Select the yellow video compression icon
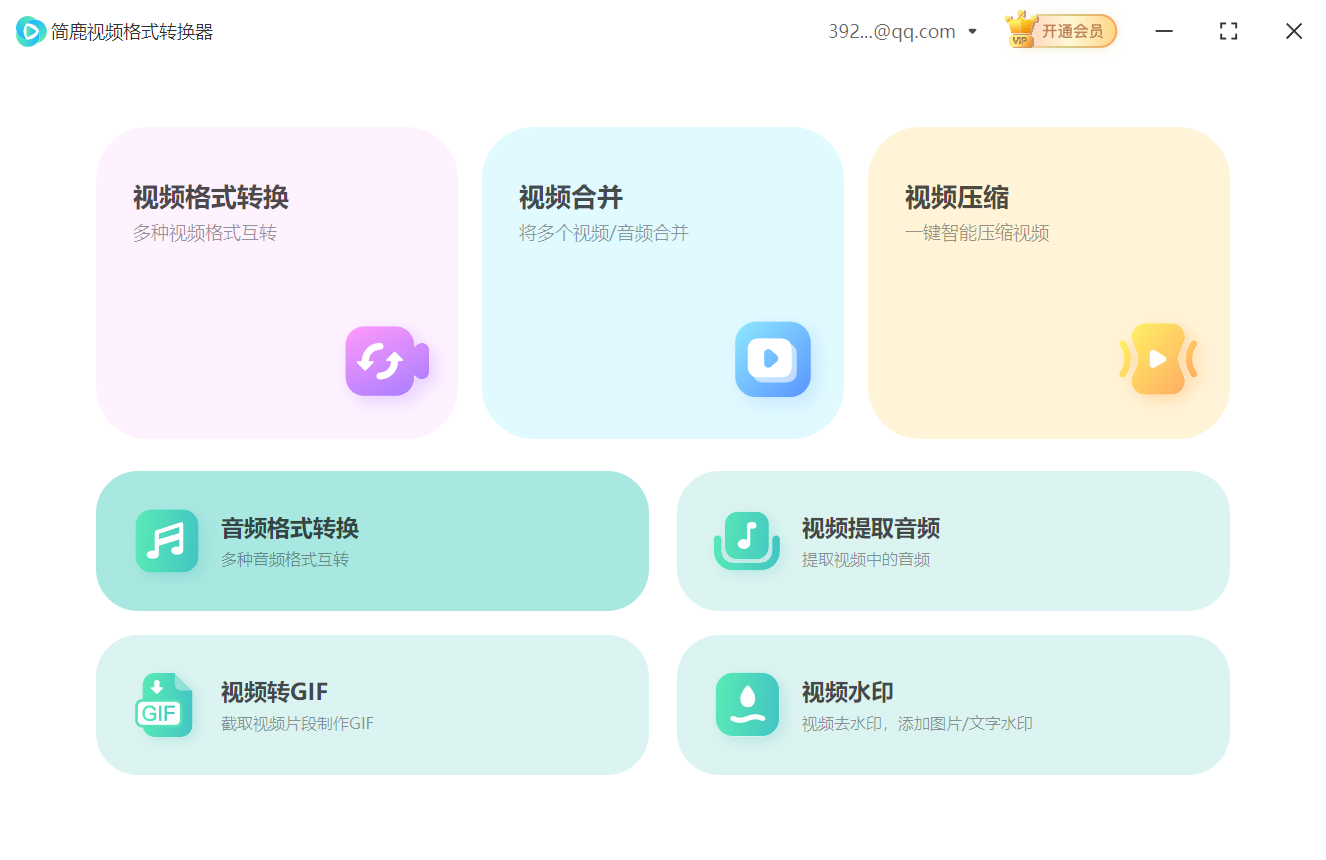This screenshot has width=1326, height=860. click(x=1159, y=360)
